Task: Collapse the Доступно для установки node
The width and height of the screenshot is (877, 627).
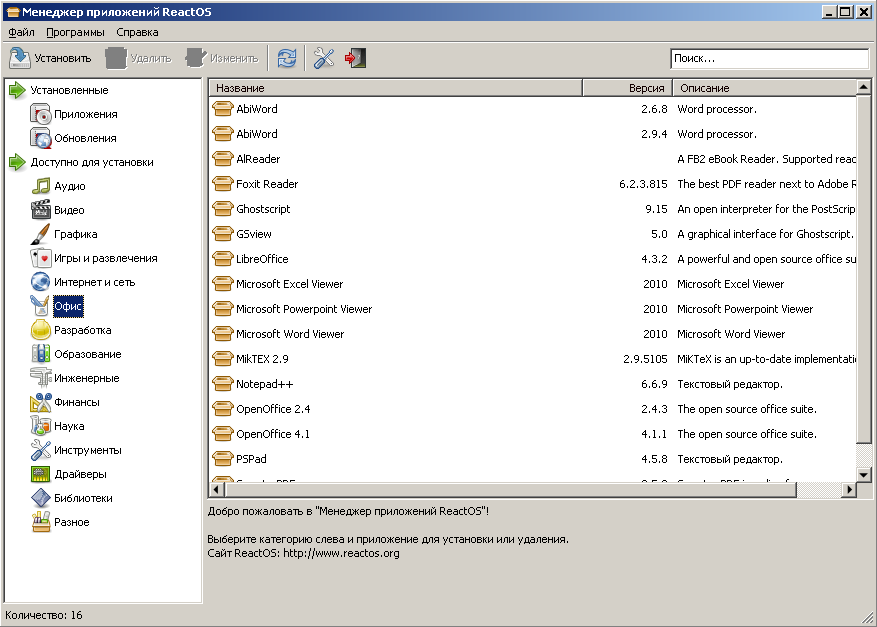Action: [17, 162]
